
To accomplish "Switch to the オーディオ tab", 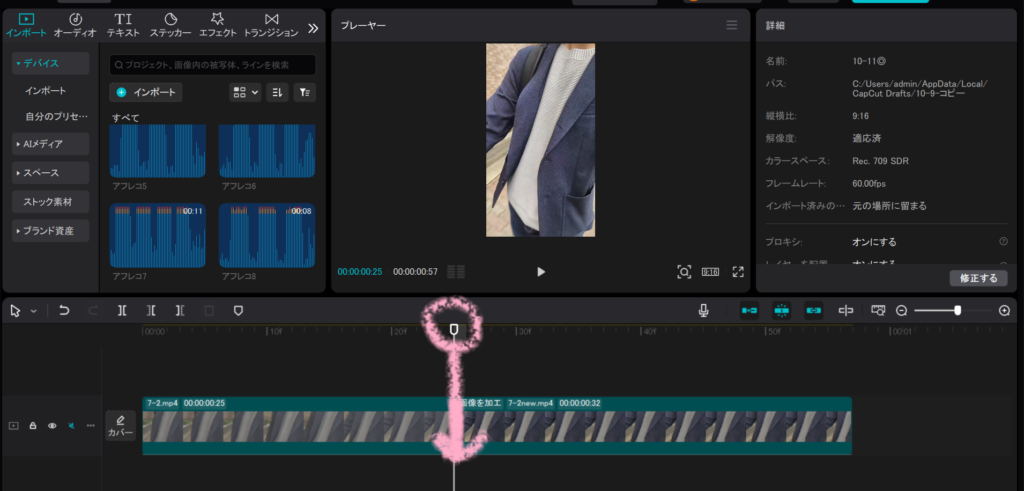I will pyautogui.click(x=75, y=25).
